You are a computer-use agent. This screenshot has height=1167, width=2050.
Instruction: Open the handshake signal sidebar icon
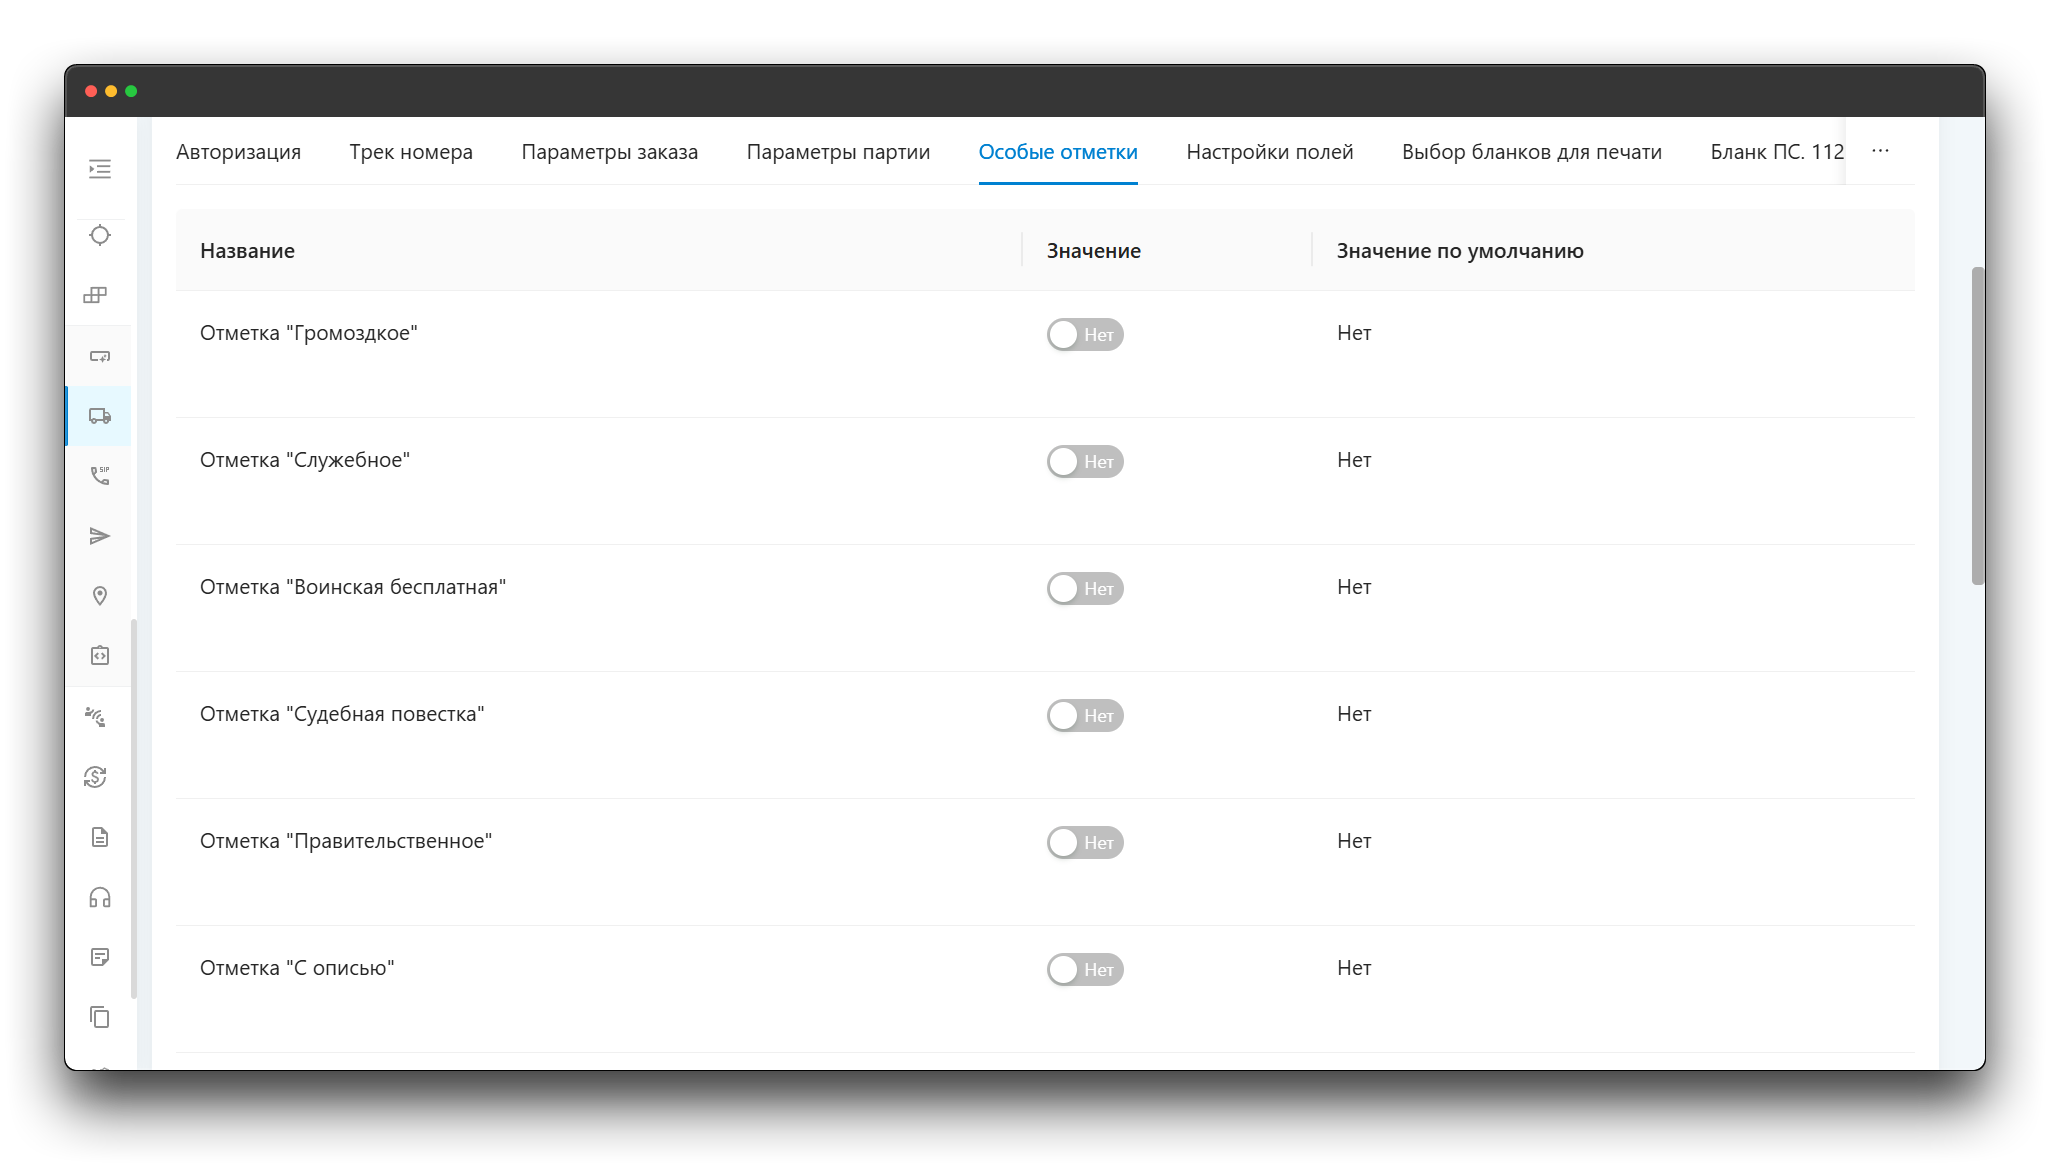96,717
